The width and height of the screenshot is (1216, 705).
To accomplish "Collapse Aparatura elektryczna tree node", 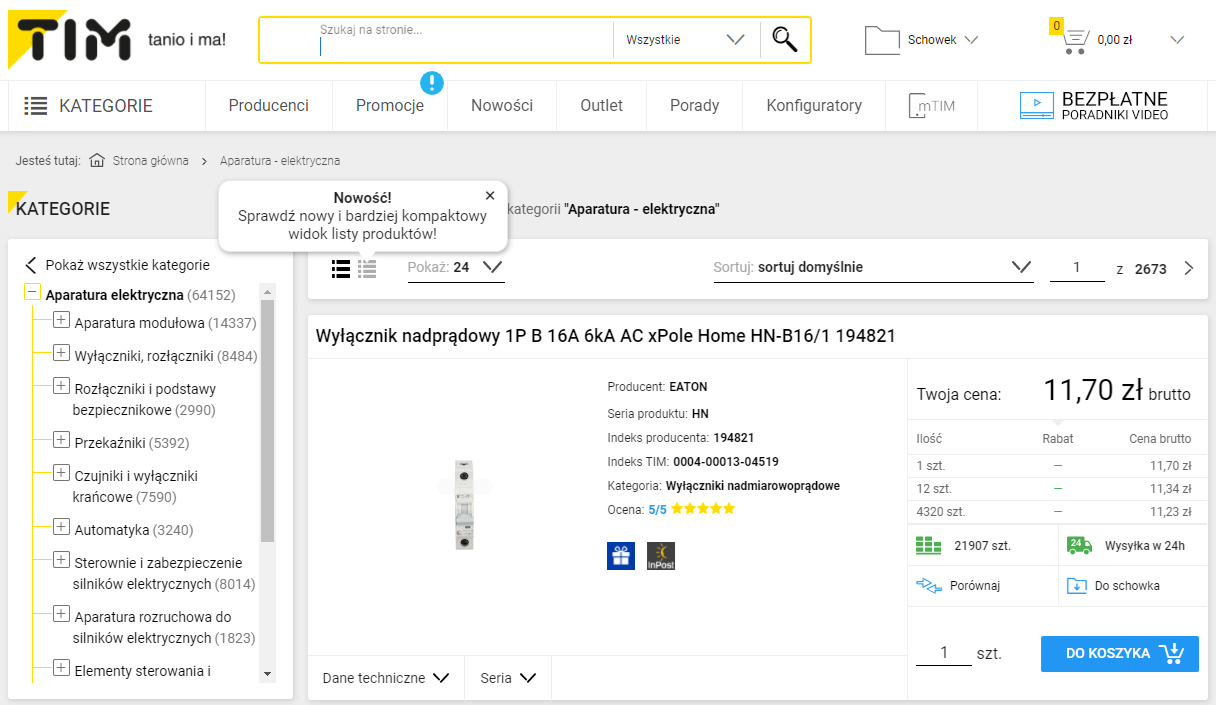I will (x=32, y=293).
